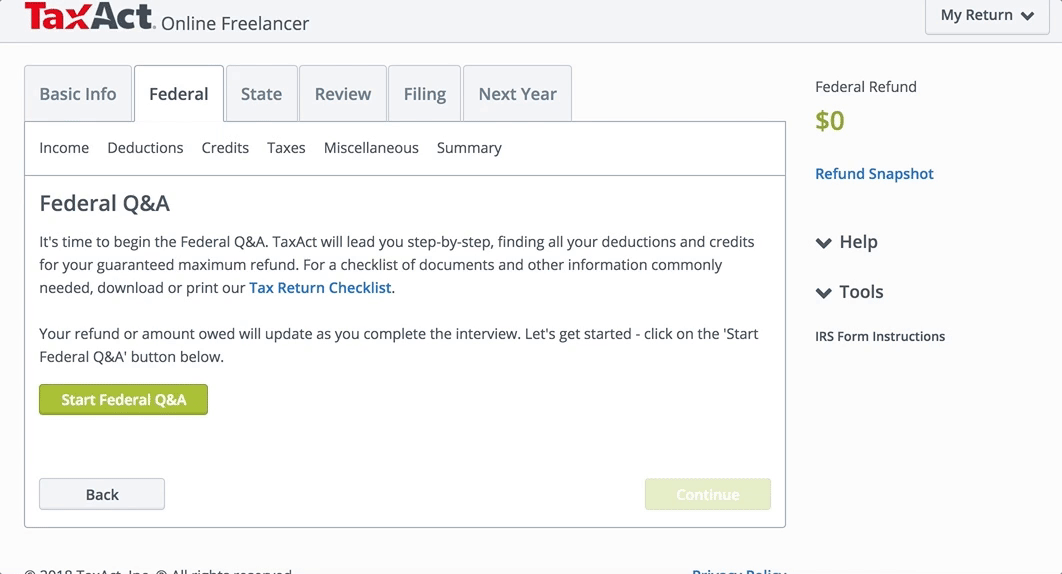Click the Online Freelancer product title
This screenshot has width=1062, height=574.
235,24
